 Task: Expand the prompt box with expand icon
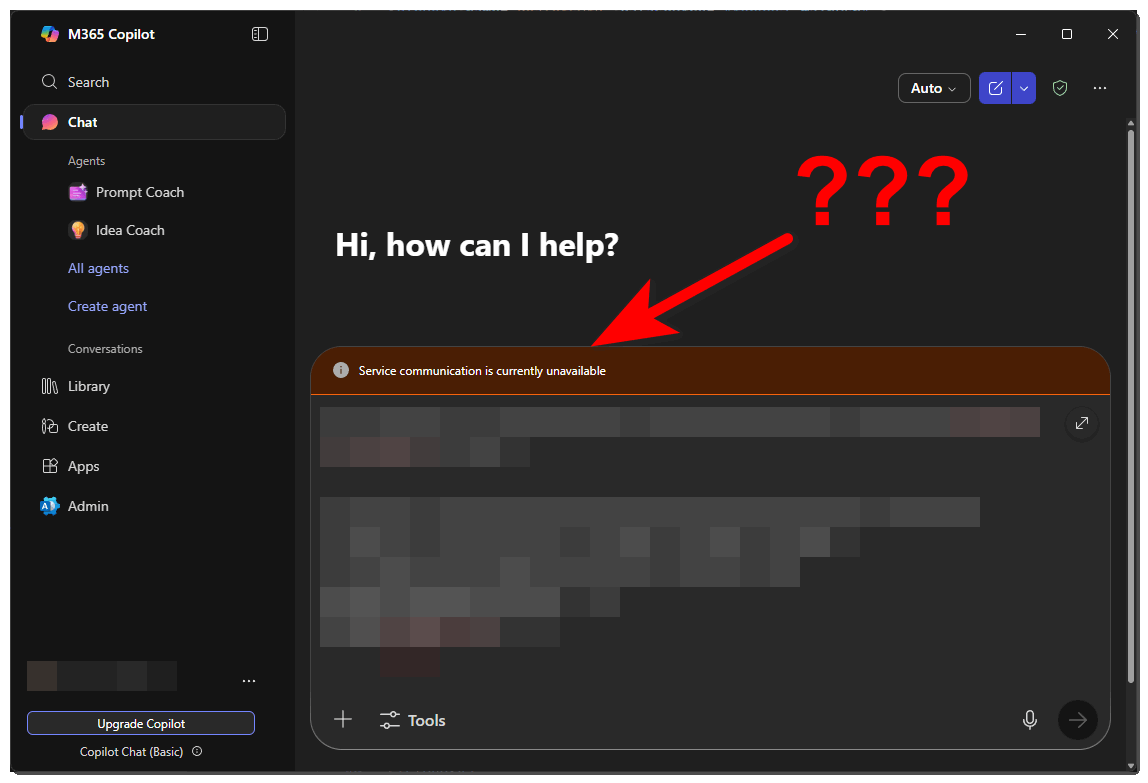(x=1081, y=423)
